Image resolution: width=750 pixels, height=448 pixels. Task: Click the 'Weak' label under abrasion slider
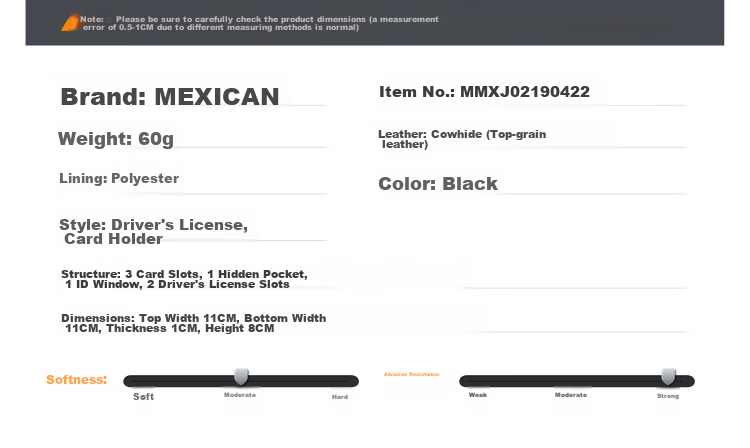(478, 395)
